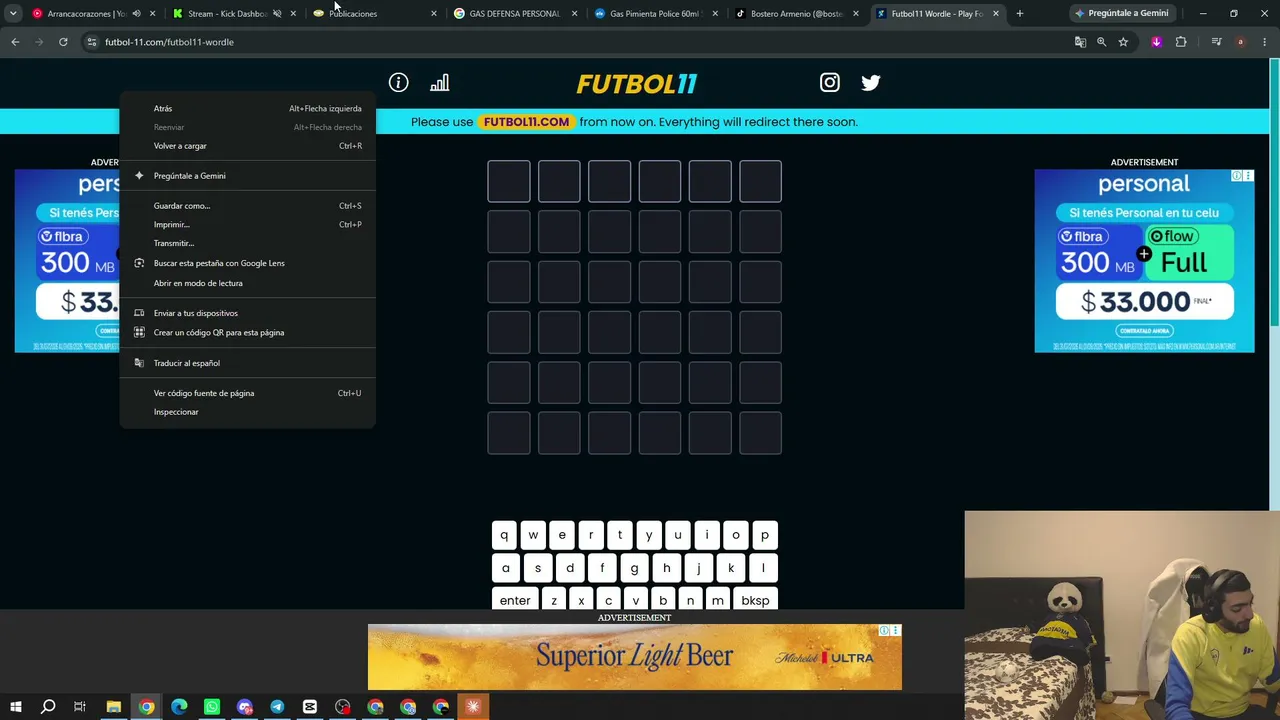This screenshot has height=720, width=1280.
Task: Open WhatsApp from the taskbar
Action: pyautogui.click(x=212, y=707)
